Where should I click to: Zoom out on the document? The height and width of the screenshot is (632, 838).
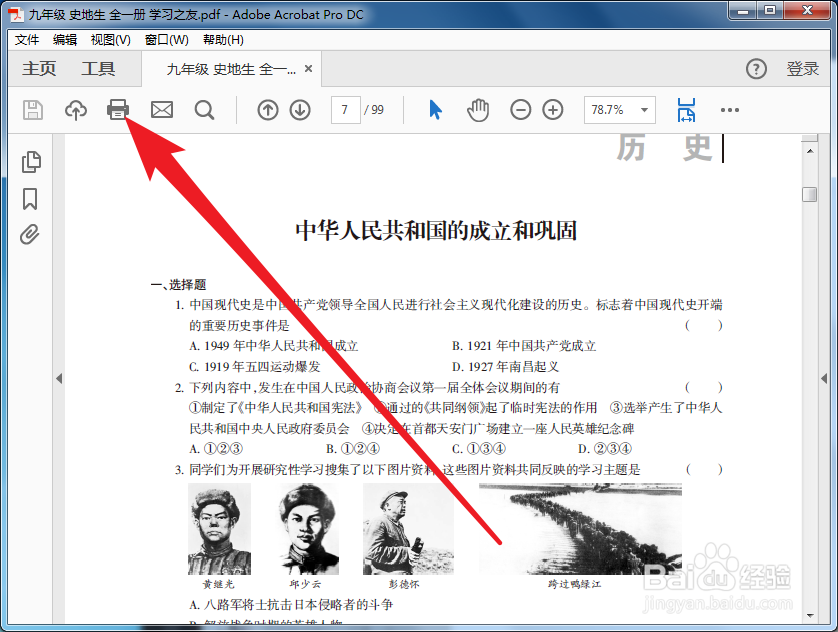click(x=520, y=110)
